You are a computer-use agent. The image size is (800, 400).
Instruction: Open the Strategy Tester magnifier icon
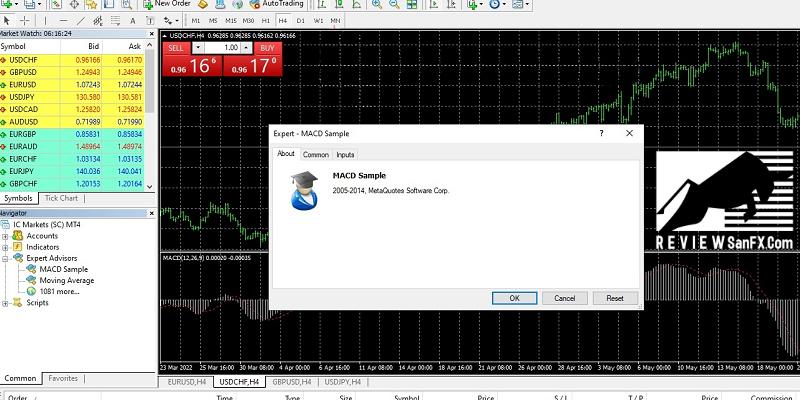126,4
